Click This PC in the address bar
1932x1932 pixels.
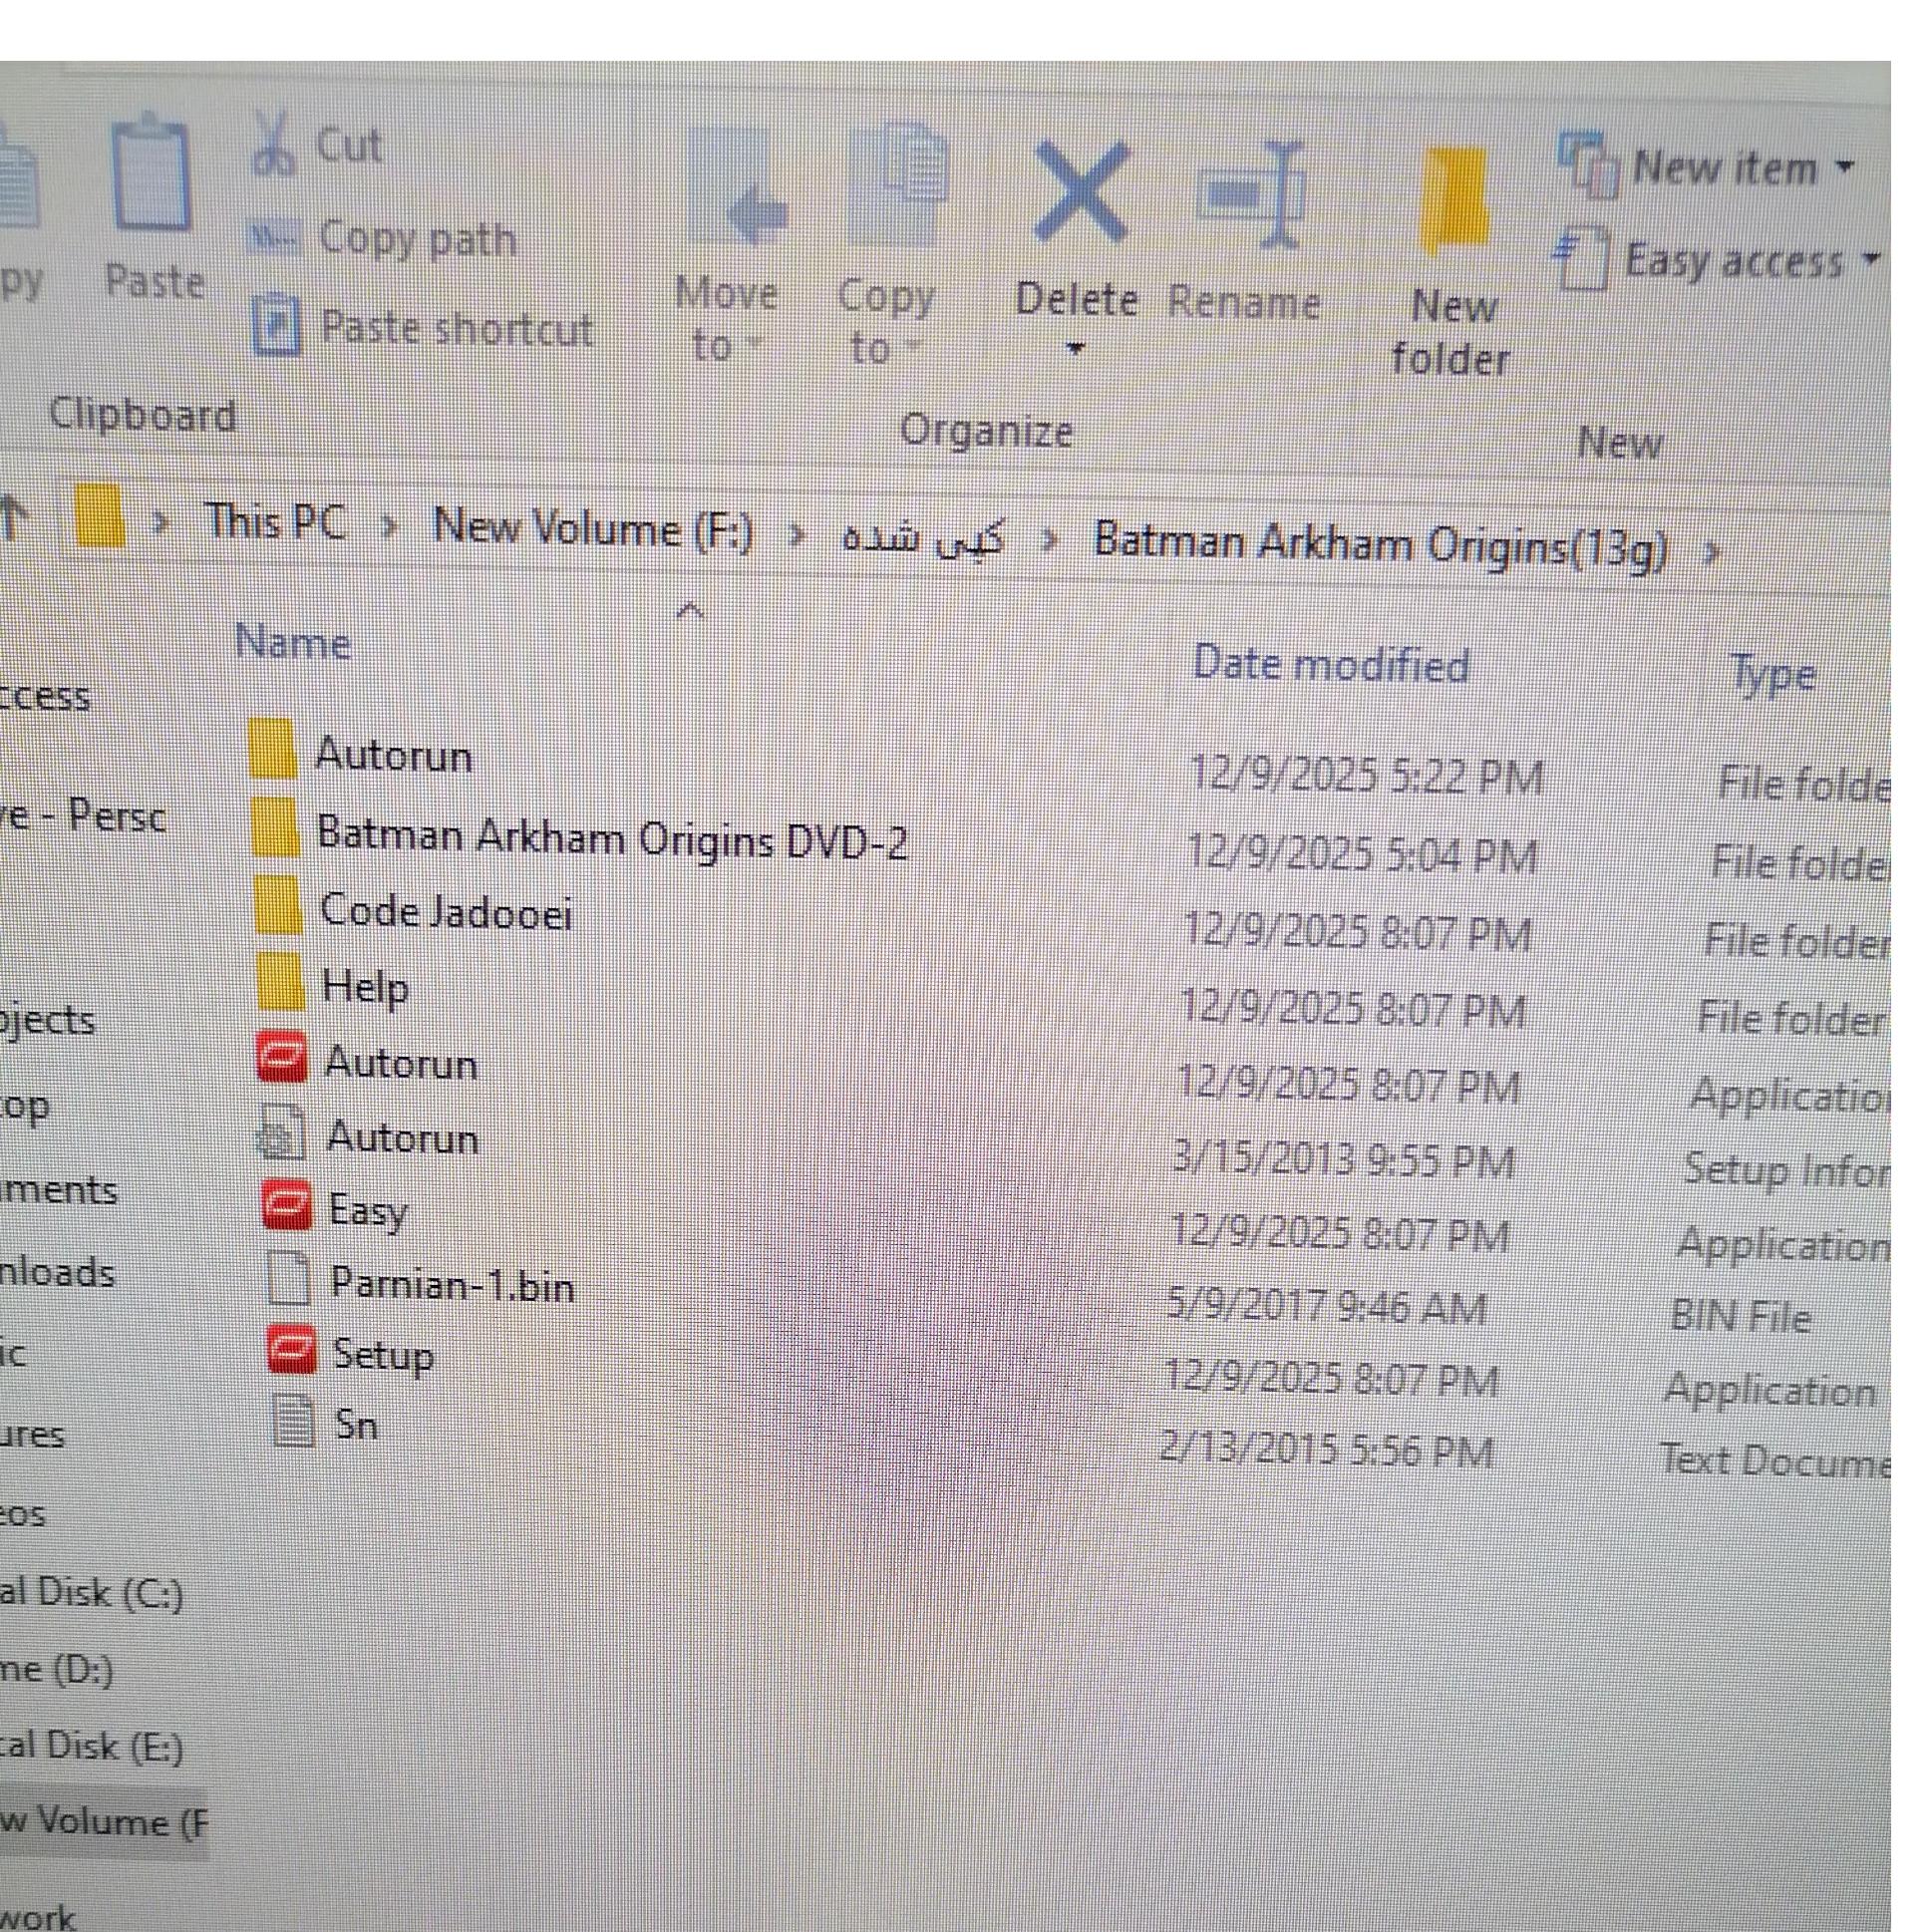coord(275,522)
